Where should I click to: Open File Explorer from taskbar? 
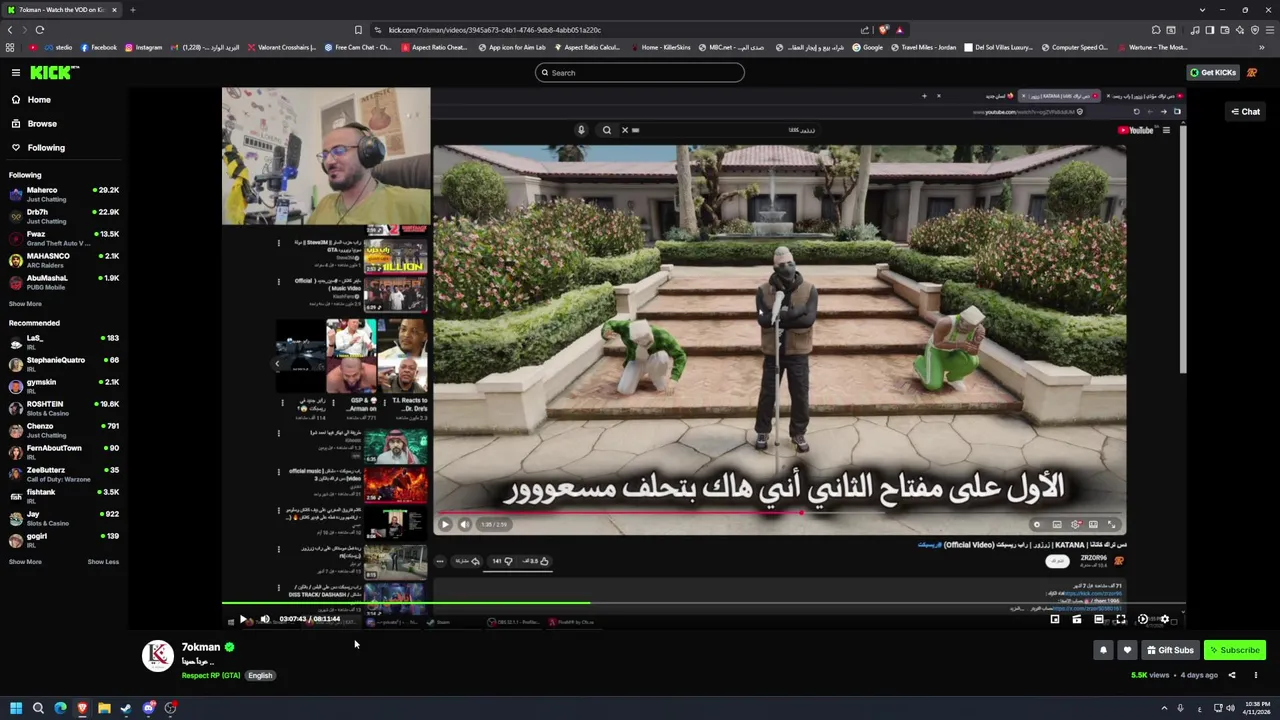click(x=104, y=708)
